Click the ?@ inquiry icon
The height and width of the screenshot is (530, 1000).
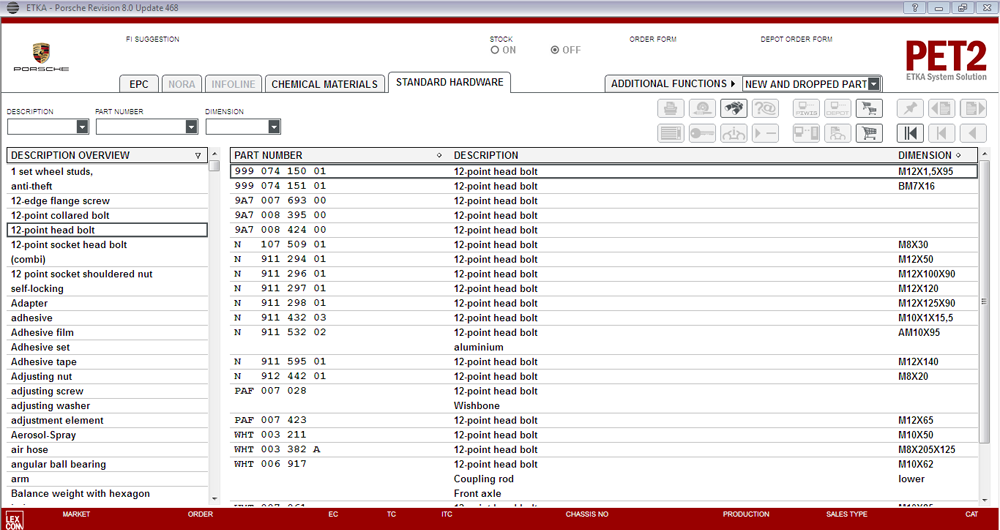pos(765,108)
